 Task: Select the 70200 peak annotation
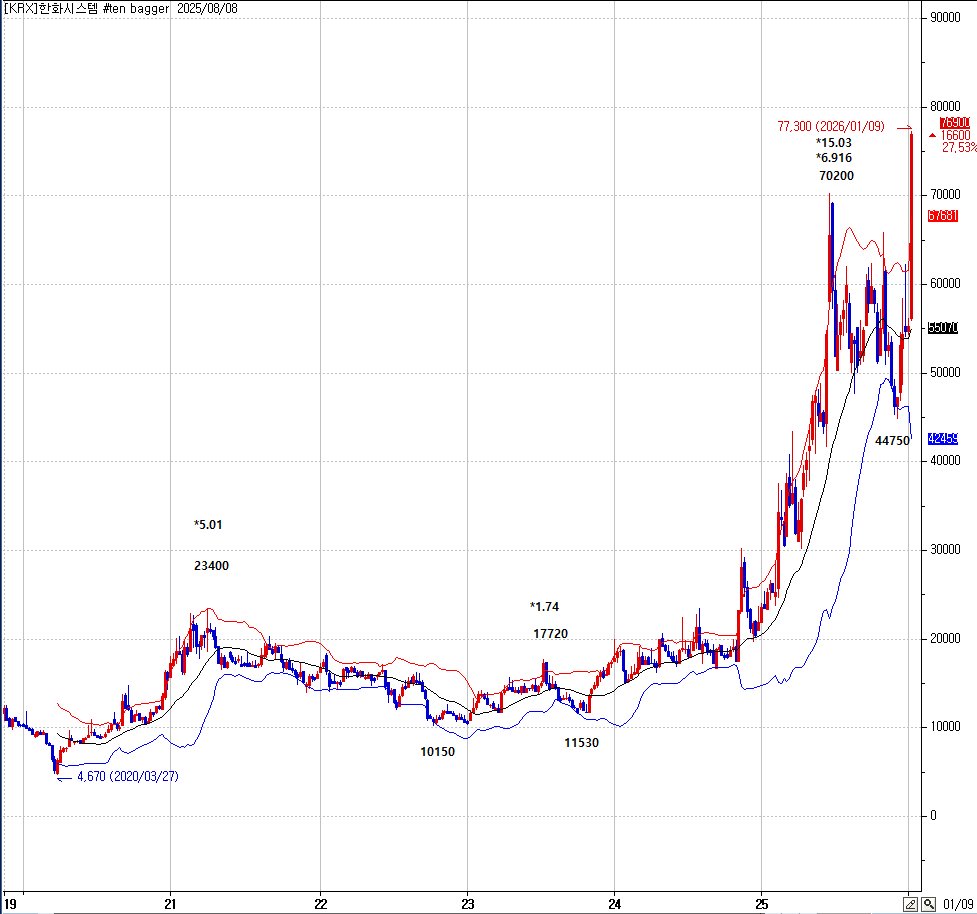coord(836,176)
